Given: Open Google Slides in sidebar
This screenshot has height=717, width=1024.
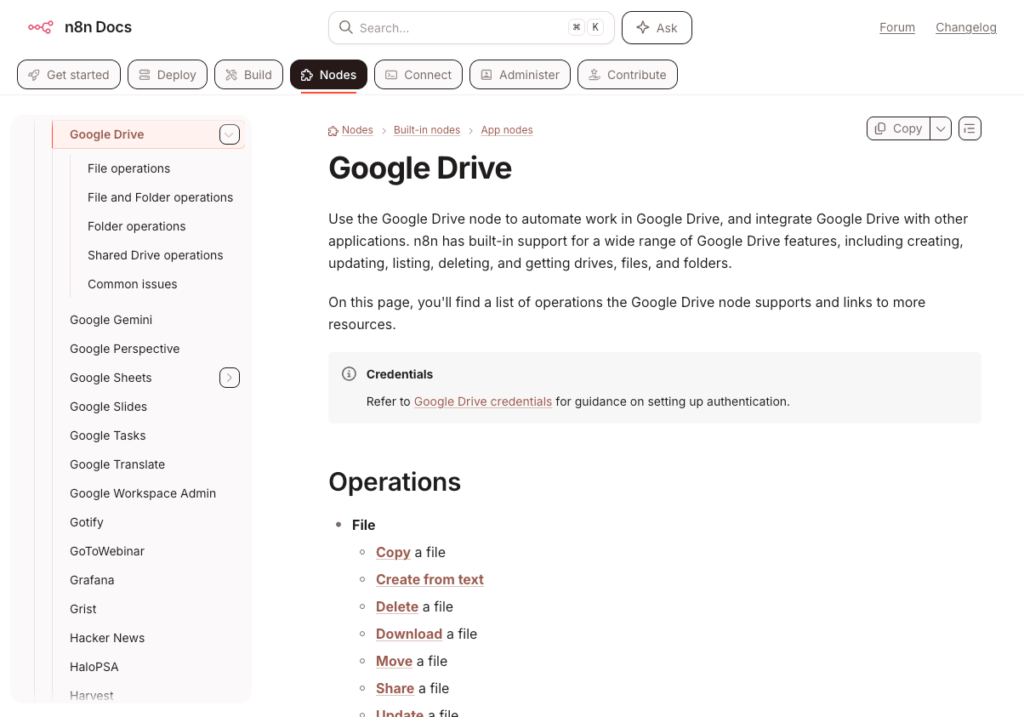Looking at the screenshot, I should coord(108,407).
